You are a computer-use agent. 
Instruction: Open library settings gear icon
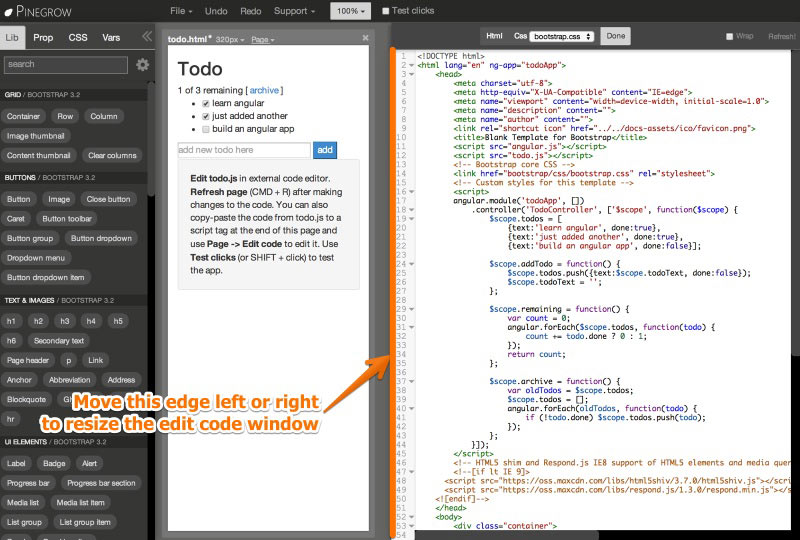tap(142, 64)
